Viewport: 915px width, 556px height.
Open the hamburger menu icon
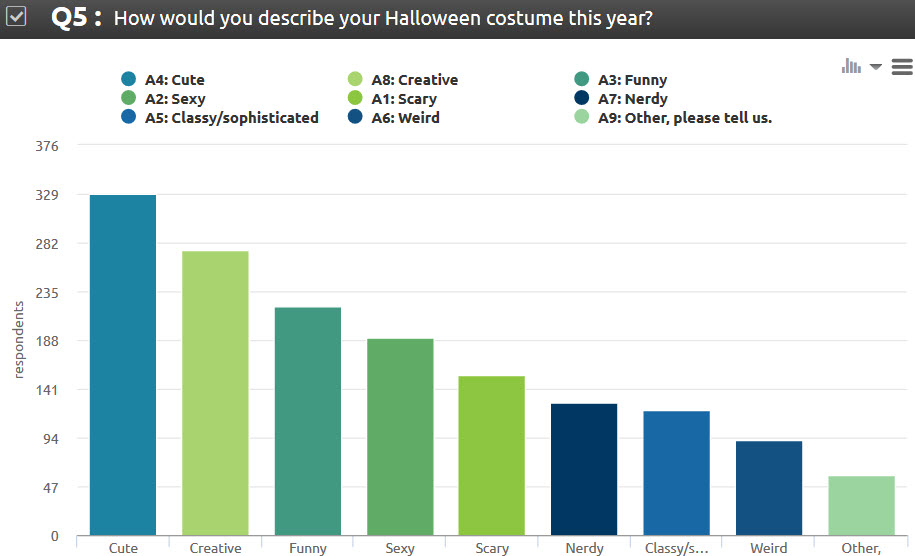click(902, 67)
